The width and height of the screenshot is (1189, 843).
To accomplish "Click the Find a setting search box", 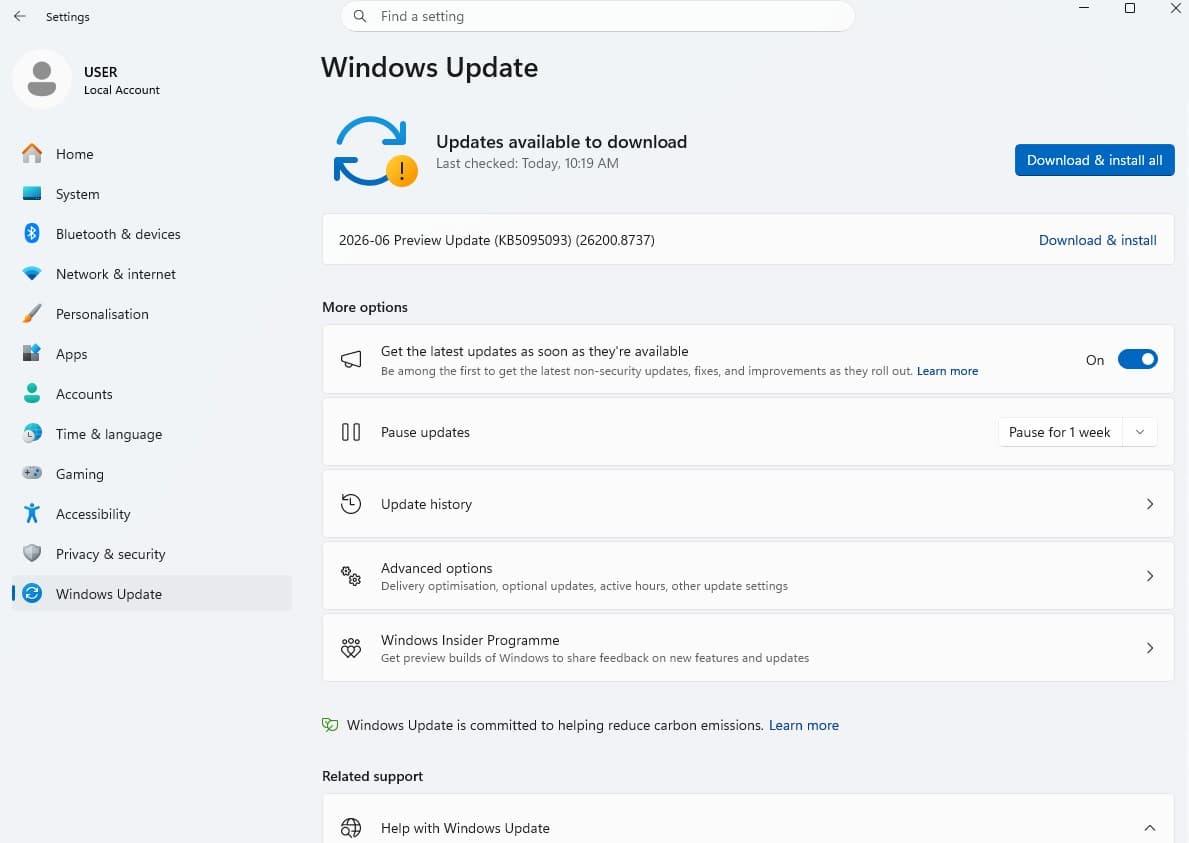I will [598, 16].
